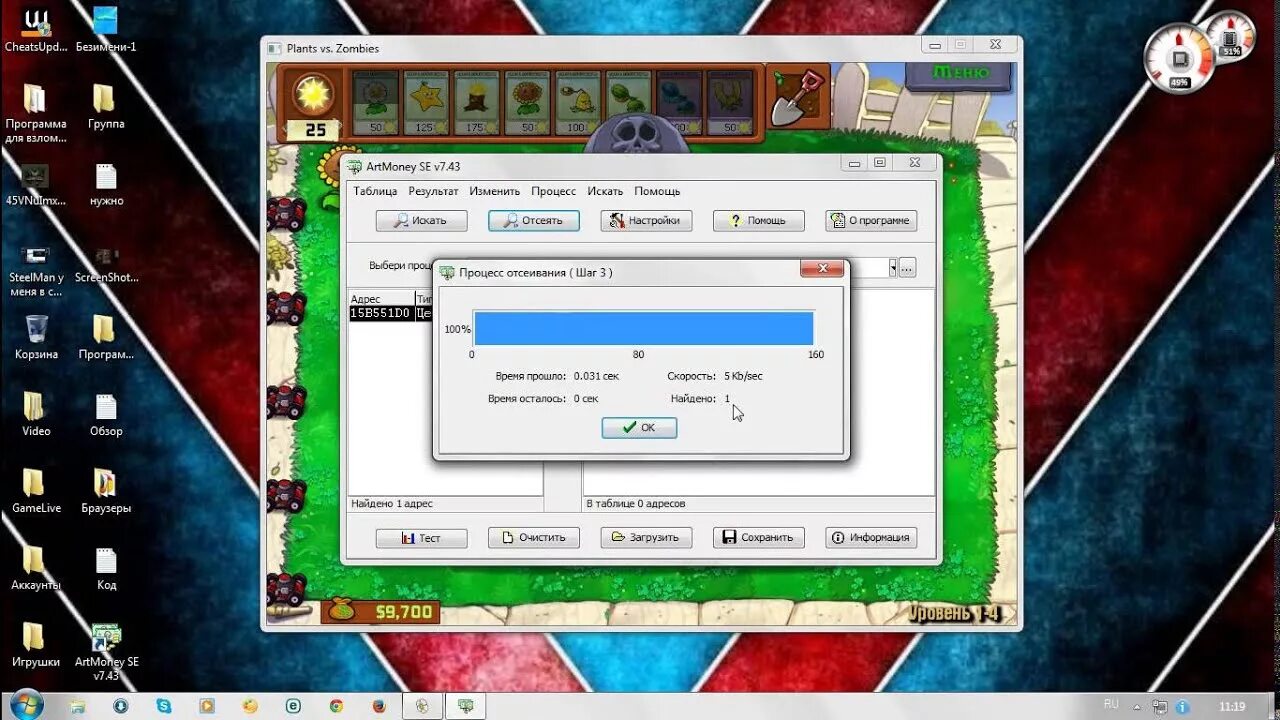Image resolution: width=1280 pixels, height=720 pixels.
Task: Open the 45VNulmx desktop file
Action: click(36, 184)
